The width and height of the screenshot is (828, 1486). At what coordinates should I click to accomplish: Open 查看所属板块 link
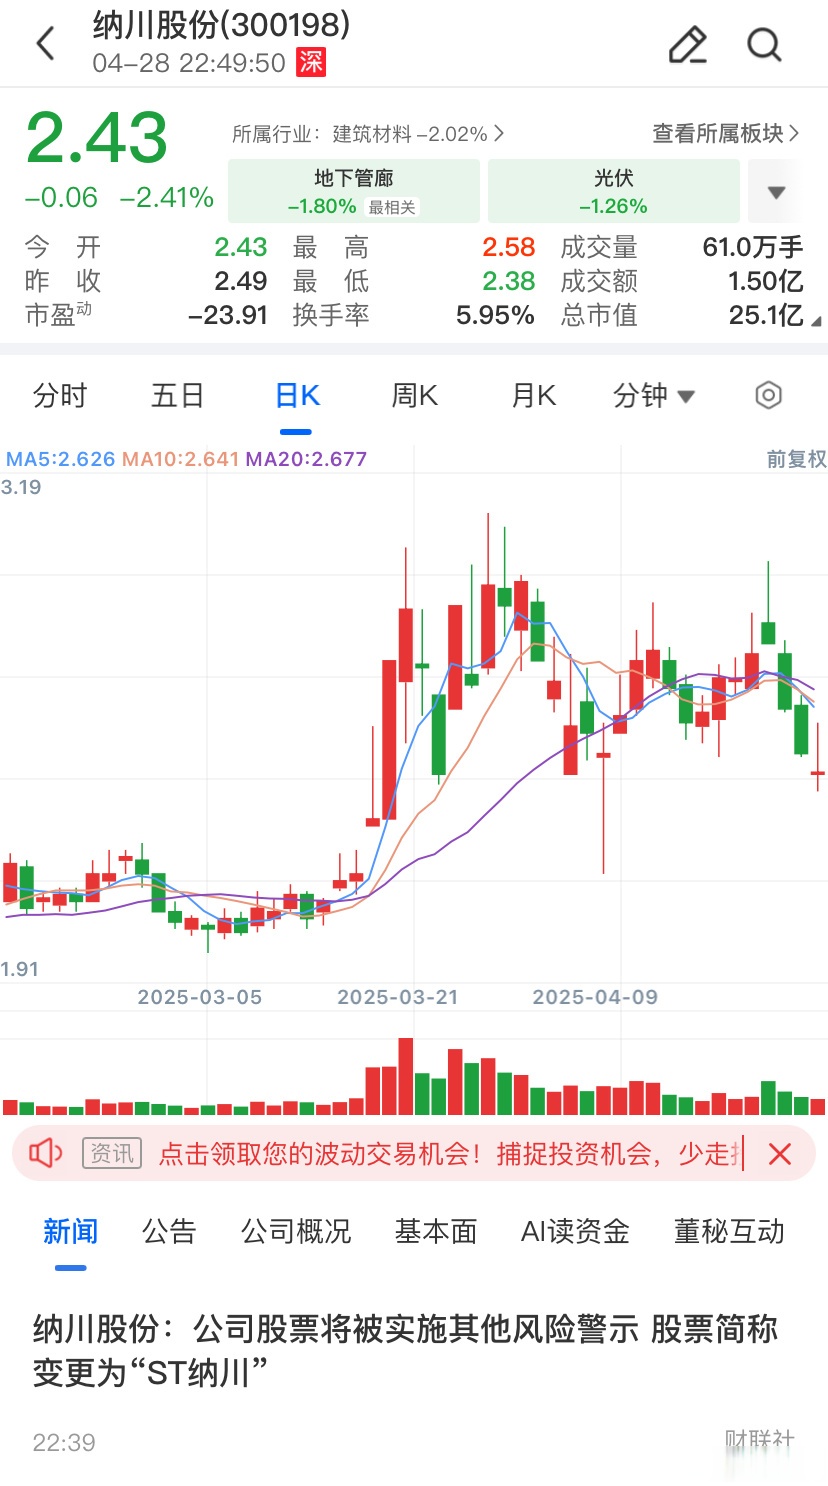(726, 134)
